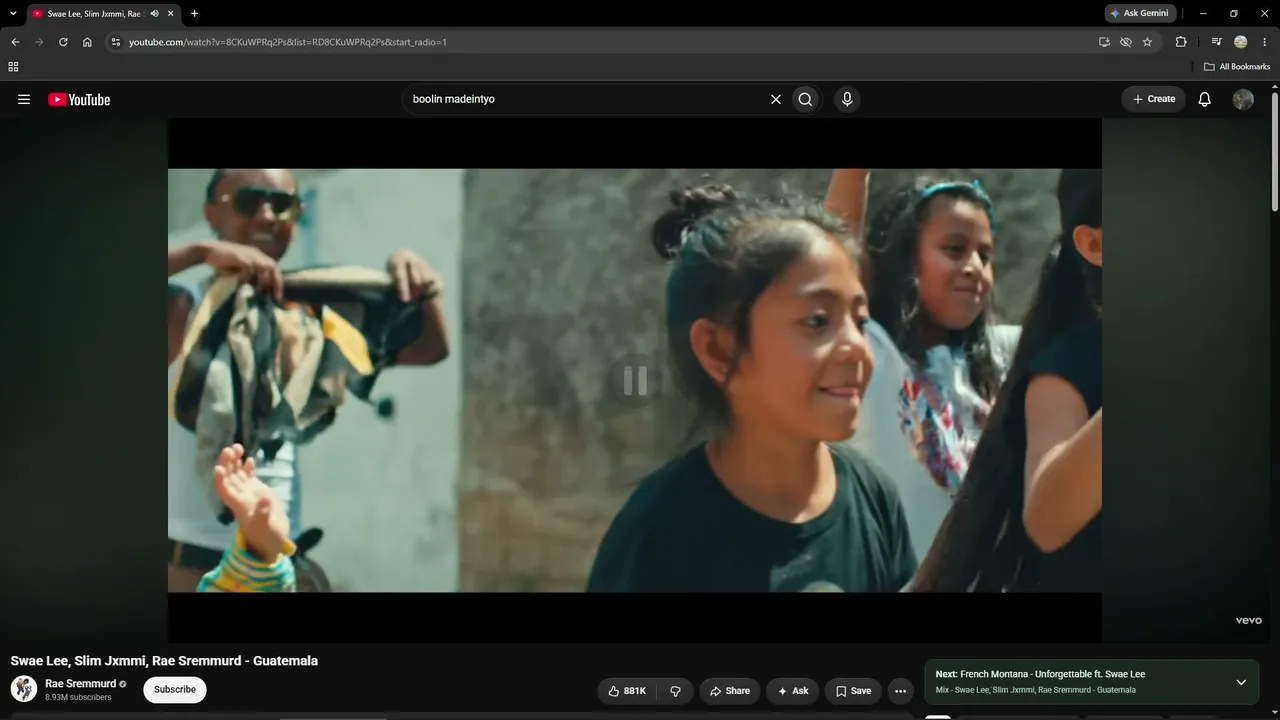This screenshot has height=720, width=1280.
Task: Open the Create menu
Action: pos(1153,99)
